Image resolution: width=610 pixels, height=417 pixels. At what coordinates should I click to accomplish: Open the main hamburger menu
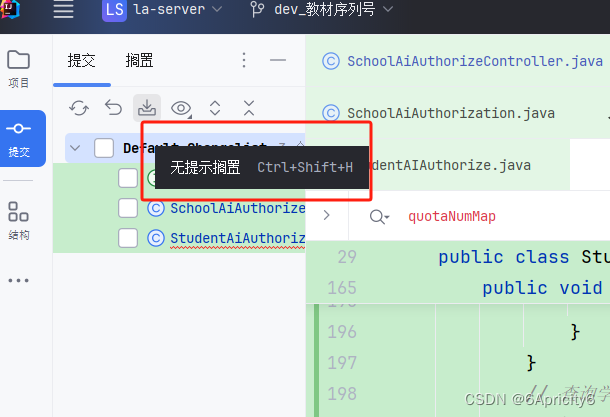click(x=63, y=9)
